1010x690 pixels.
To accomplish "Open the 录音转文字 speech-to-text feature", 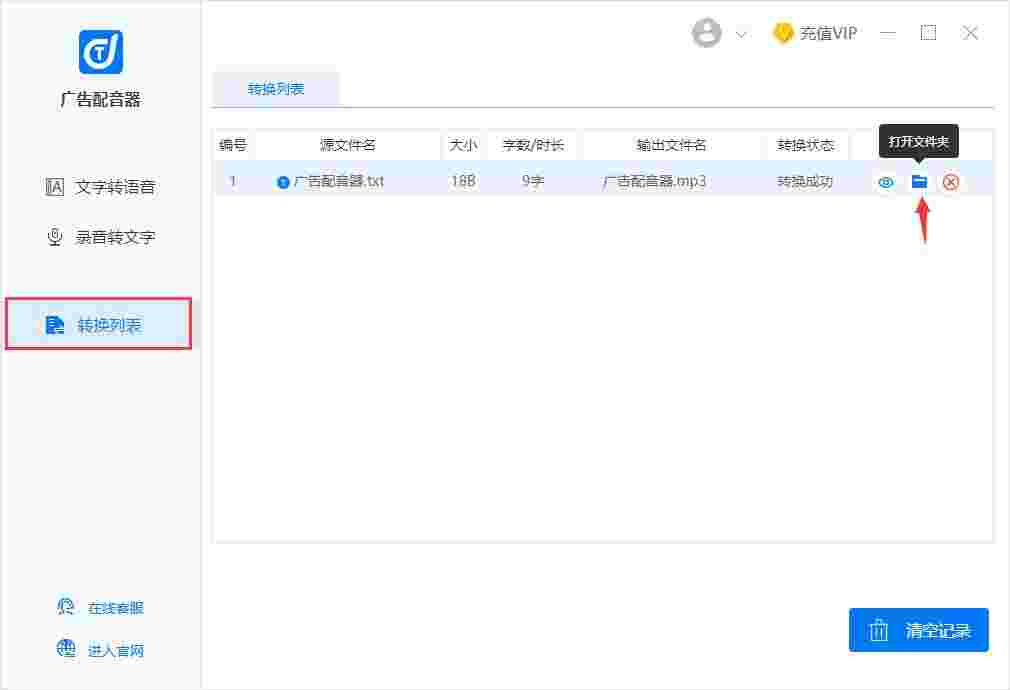I will (100, 237).
